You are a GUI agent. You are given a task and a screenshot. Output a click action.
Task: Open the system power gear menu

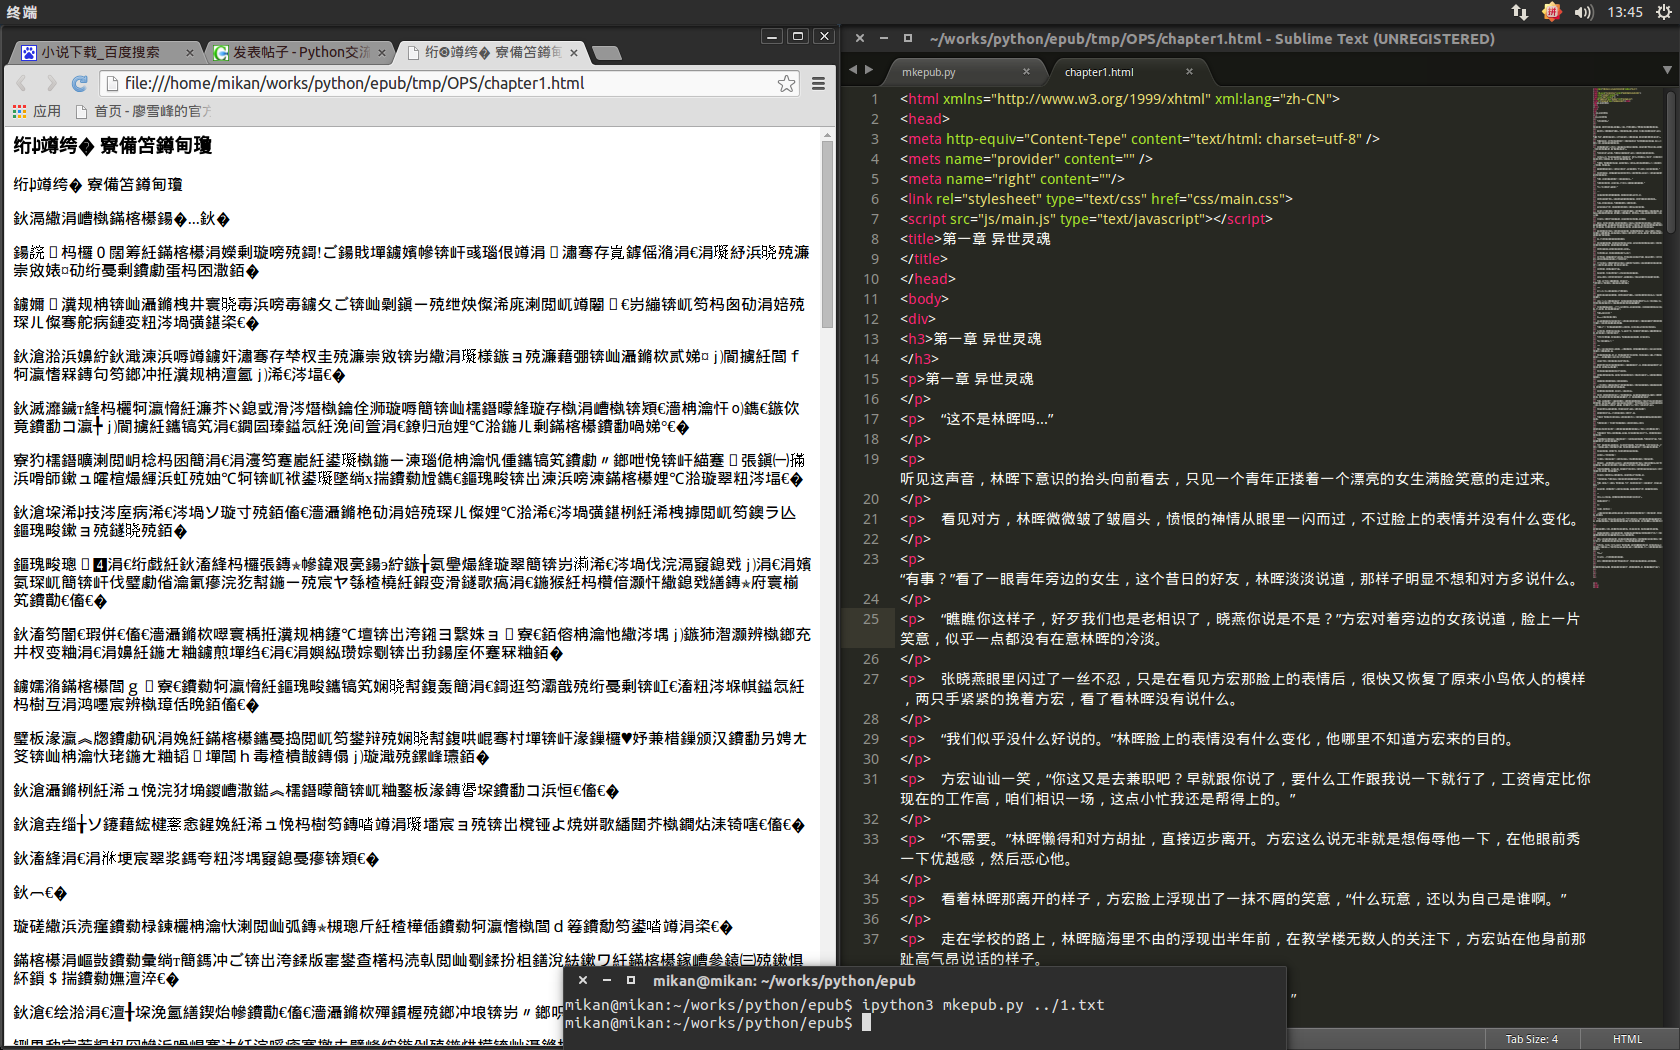click(1663, 12)
